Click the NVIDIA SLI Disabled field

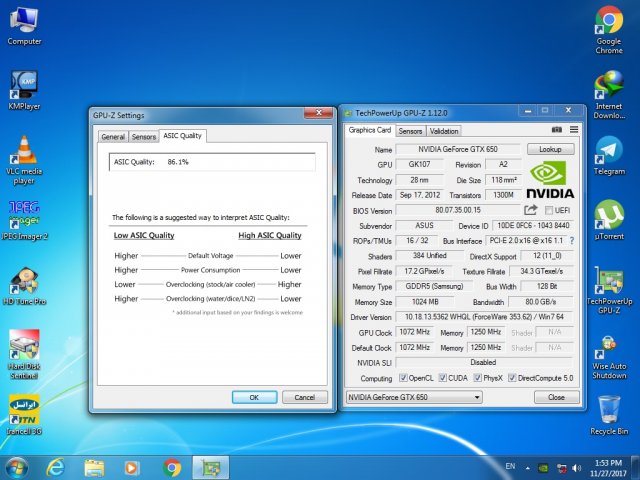click(484, 362)
